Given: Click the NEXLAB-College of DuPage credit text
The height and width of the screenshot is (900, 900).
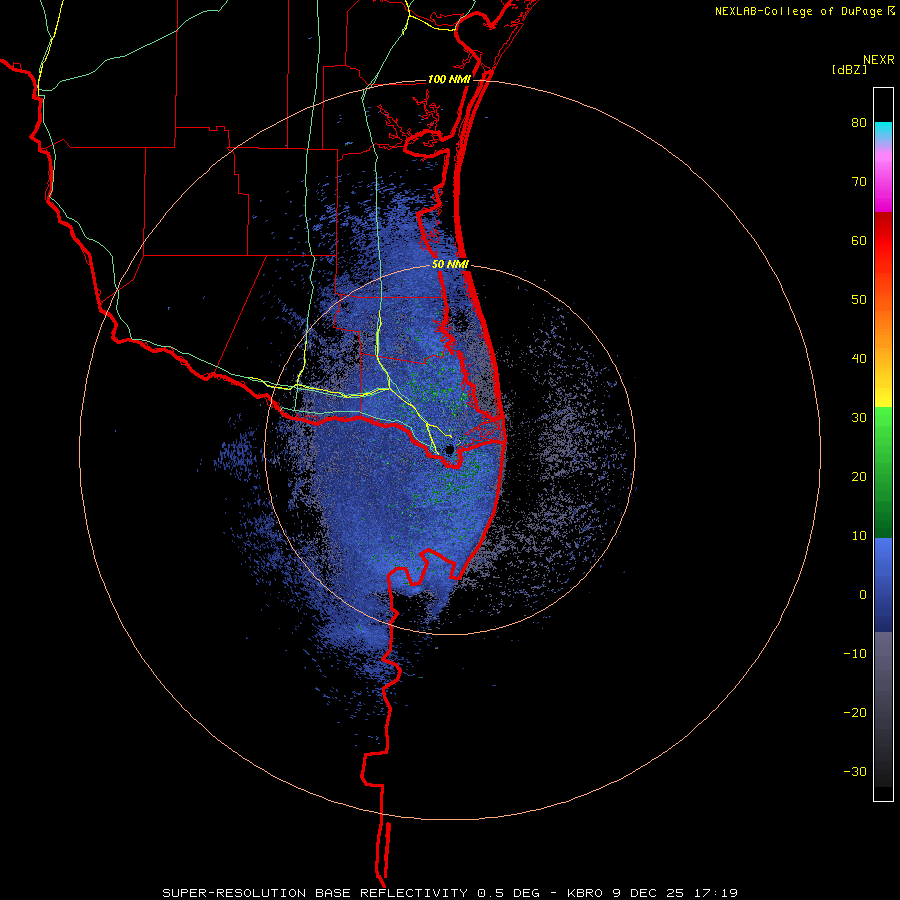Looking at the screenshot, I should (798, 11).
